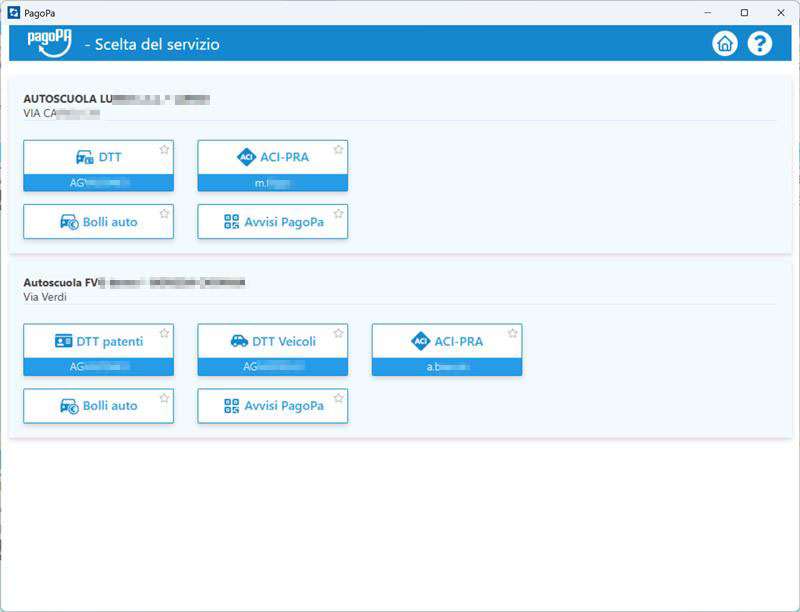This screenshot has height=612, width=800.
Task: Star the DTT Veicoli service
Action: [x=338, y=334]
